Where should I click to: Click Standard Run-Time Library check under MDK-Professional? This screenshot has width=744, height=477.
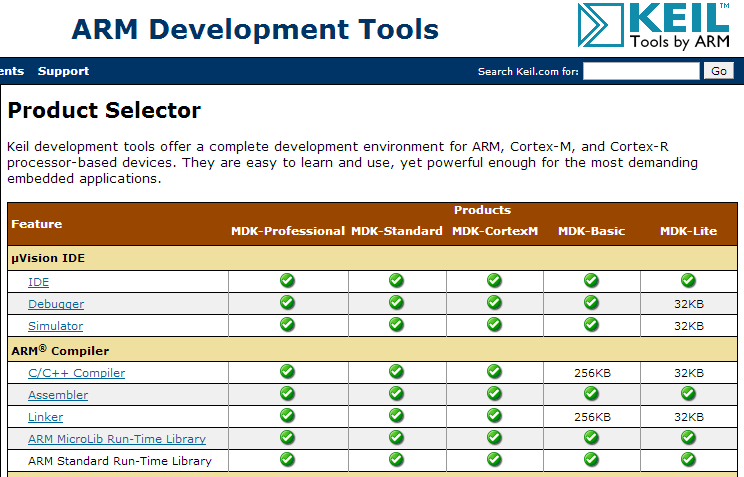click(x=287, y=459)
